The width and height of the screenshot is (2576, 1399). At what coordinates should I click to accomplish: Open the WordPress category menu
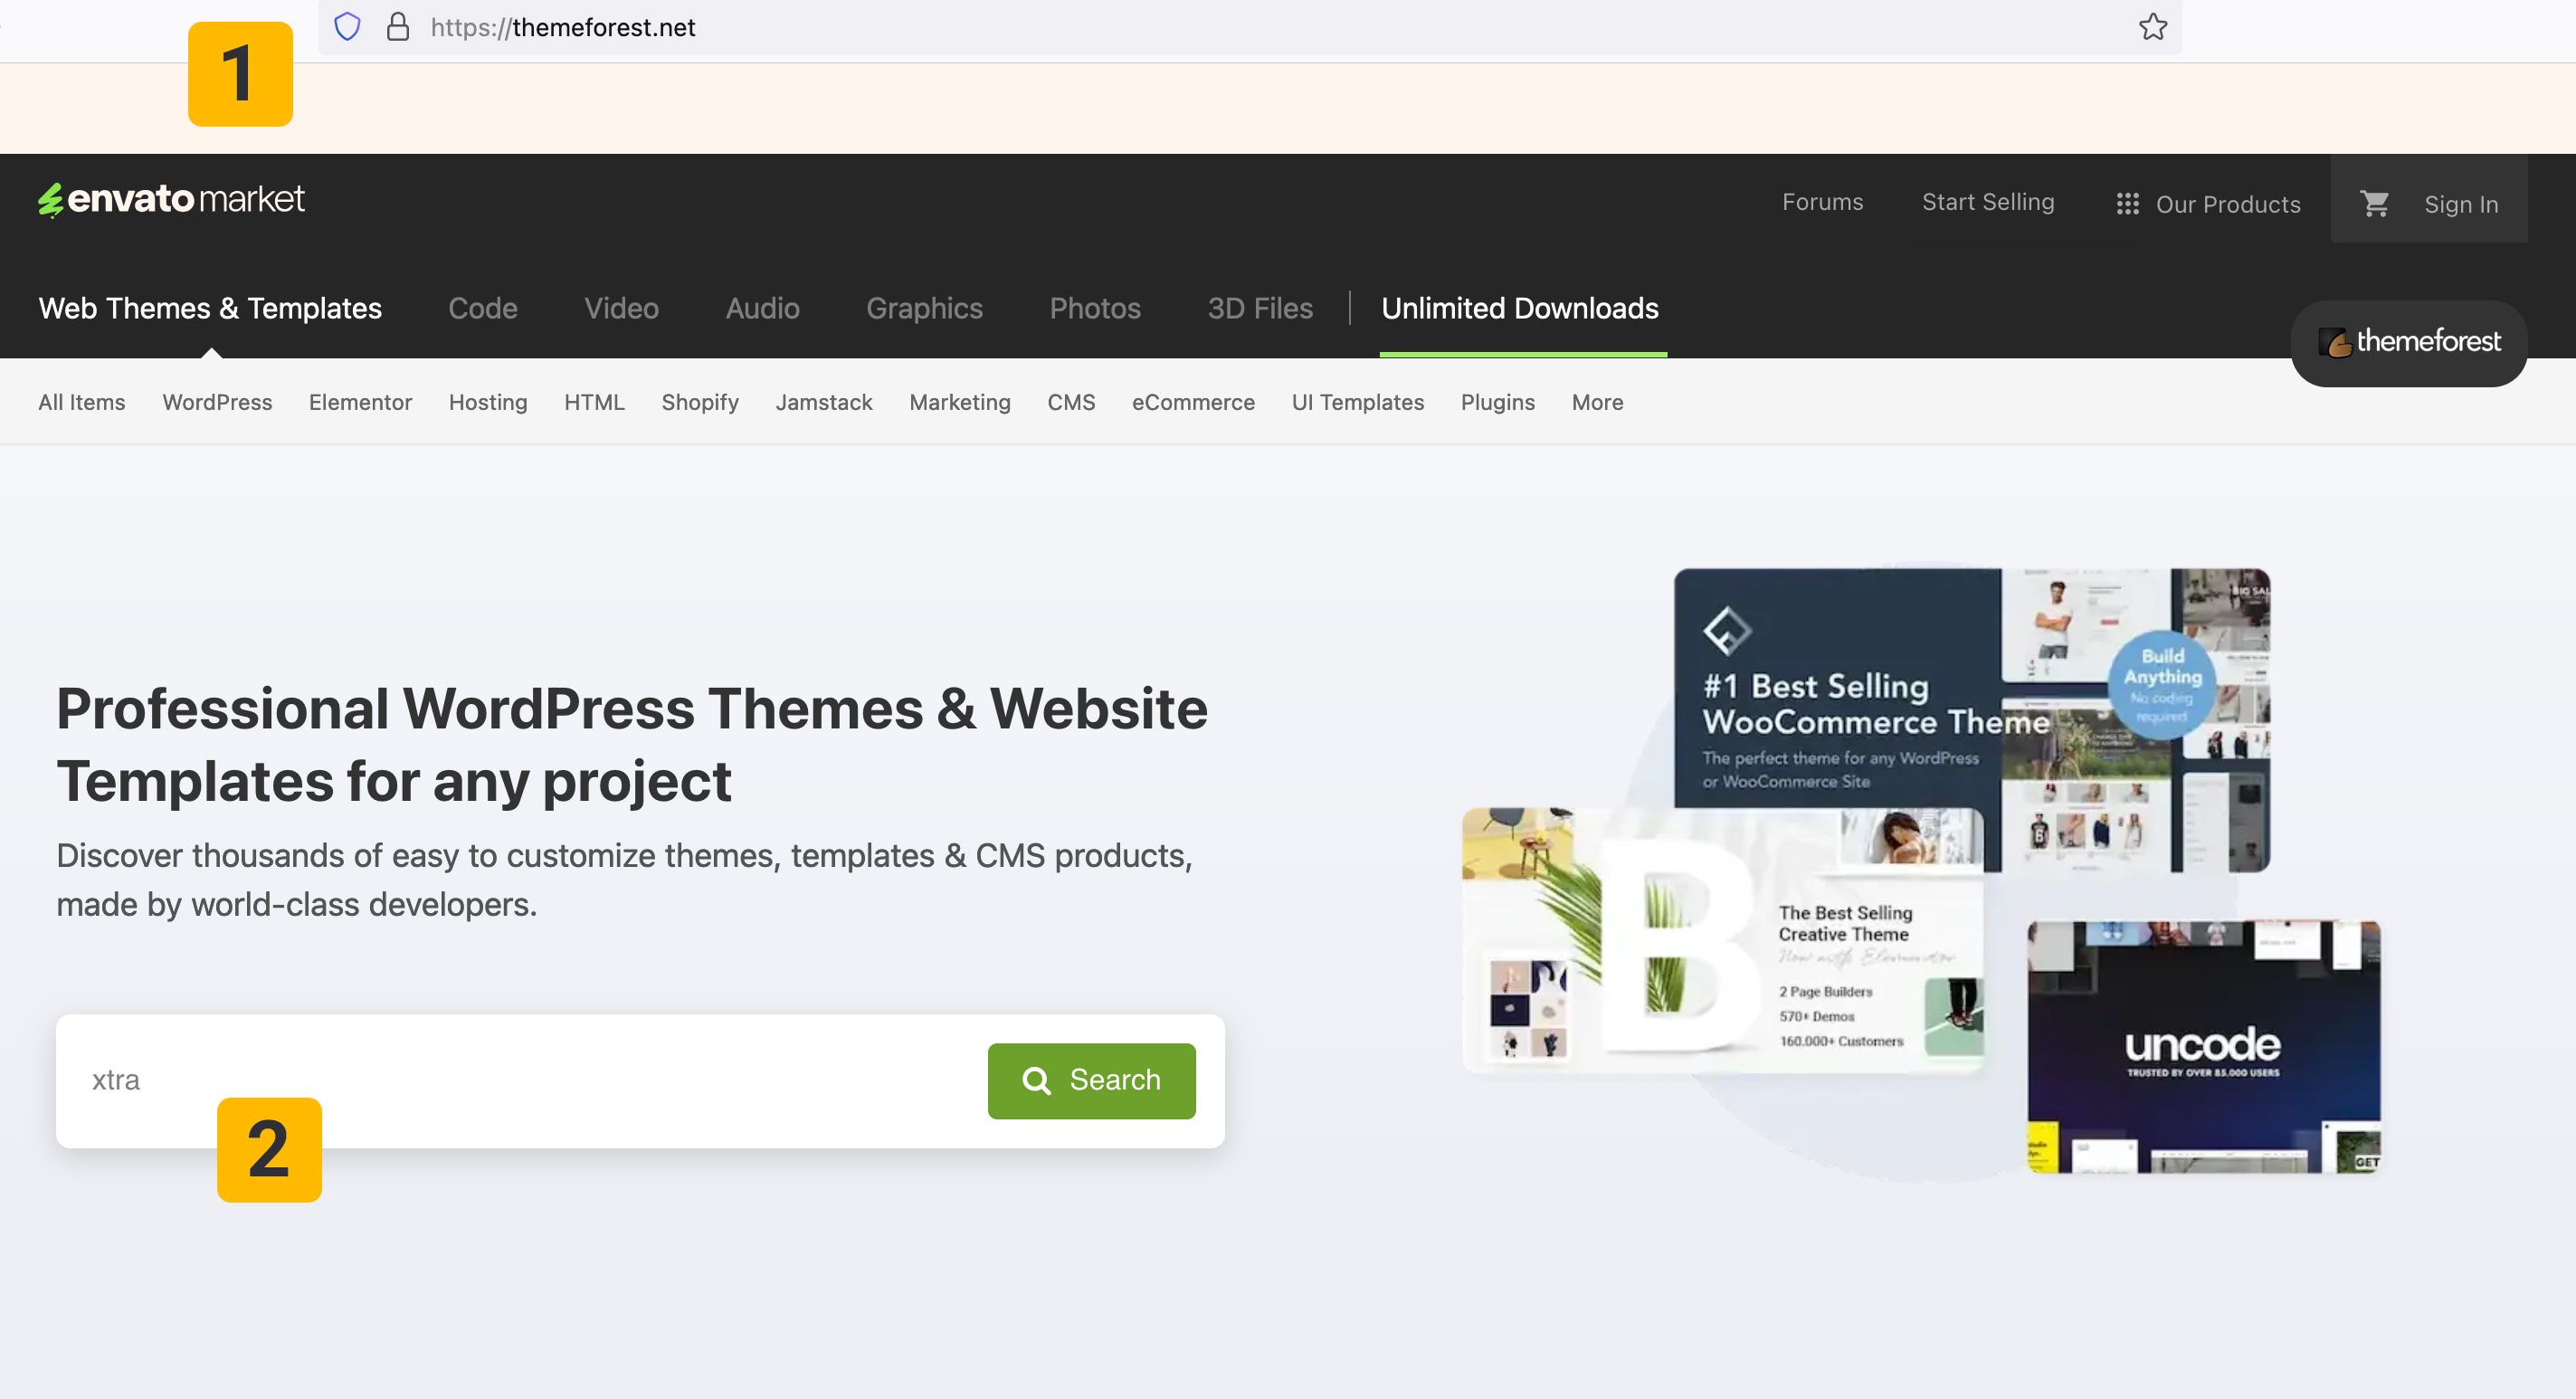(x=217, y=402)
